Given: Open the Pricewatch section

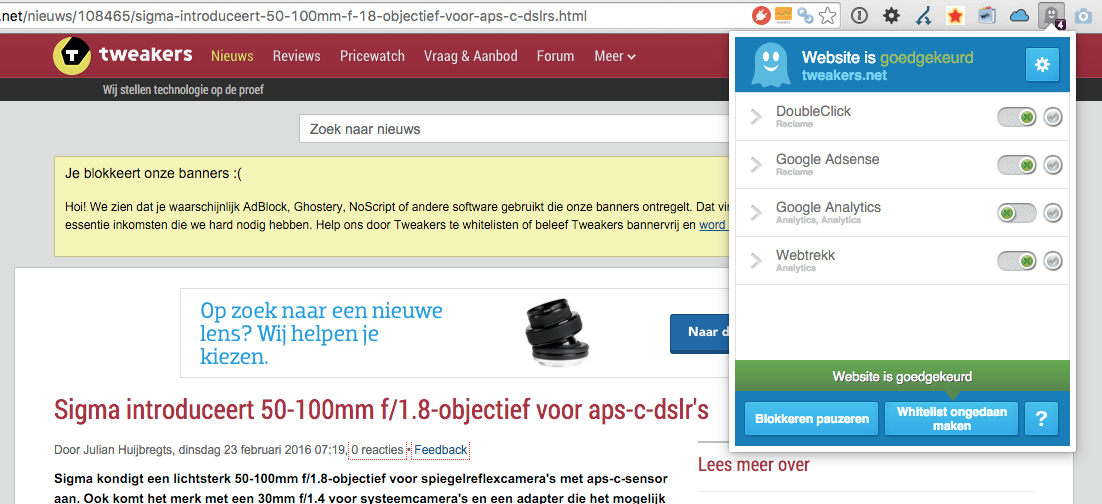Looking at the screenshot, I should point(372,56).
